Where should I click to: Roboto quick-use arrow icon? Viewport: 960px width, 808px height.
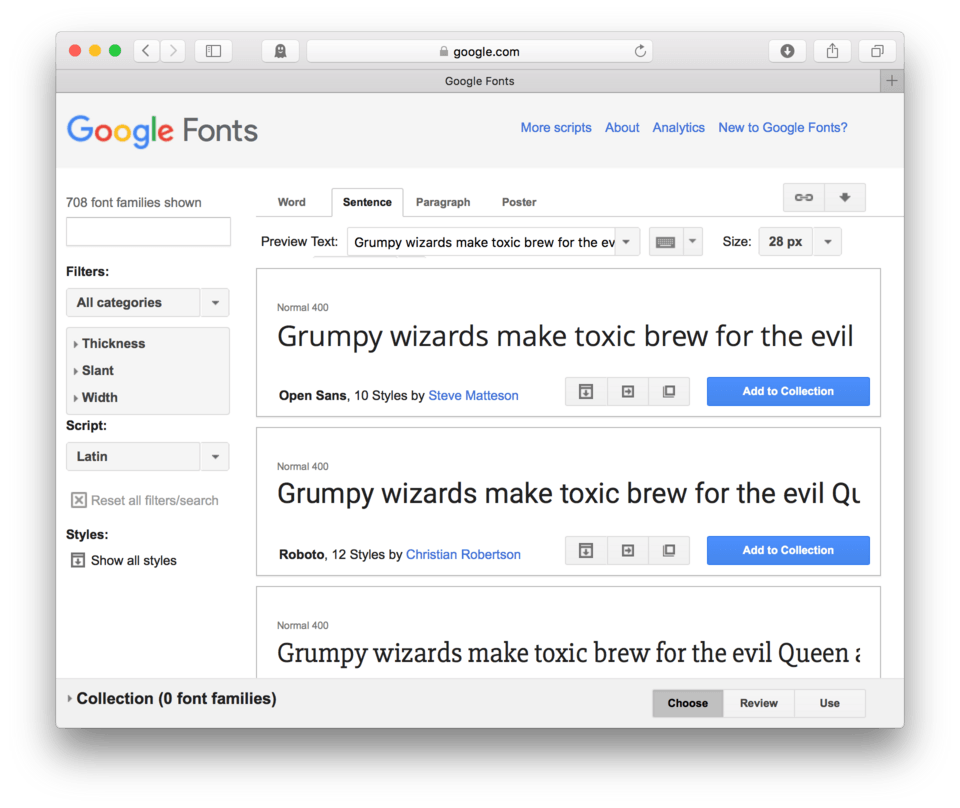coord(628,550)
